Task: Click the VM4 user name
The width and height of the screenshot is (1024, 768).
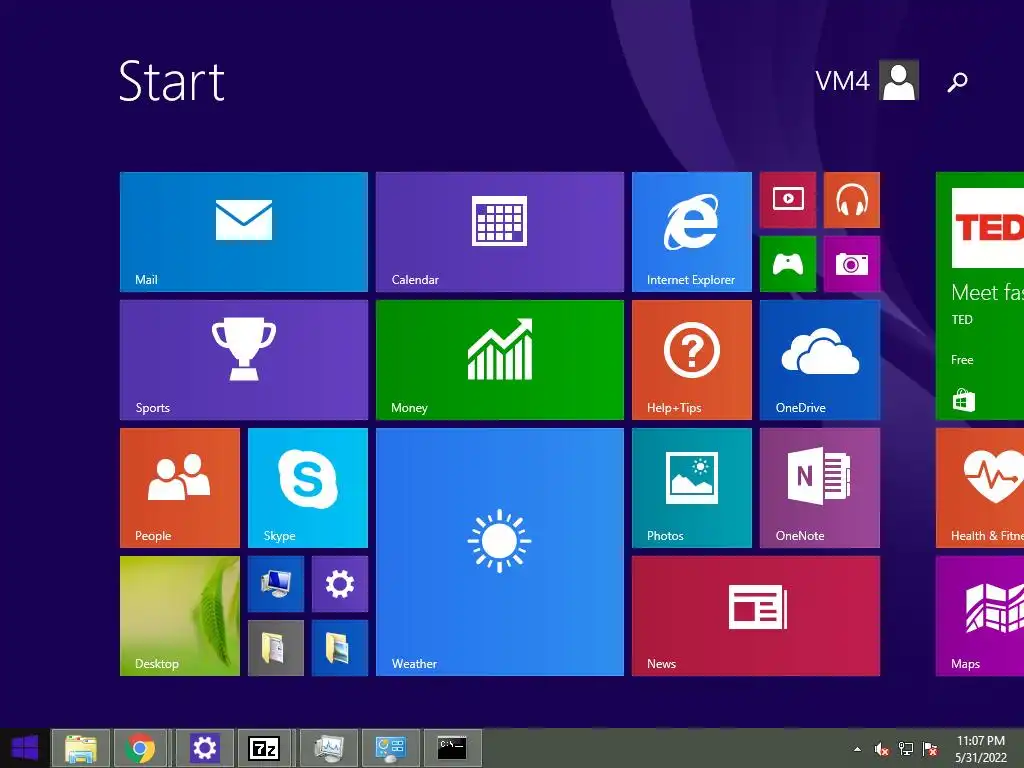Action: click(x=842, y=81)
